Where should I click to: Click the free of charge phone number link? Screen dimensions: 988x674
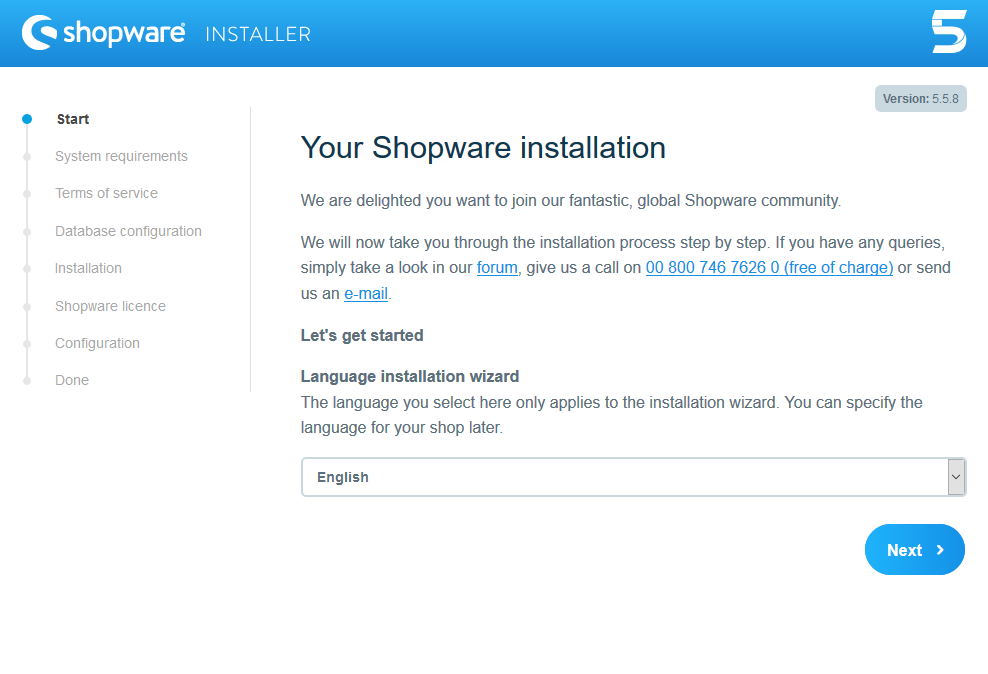[769, 268]
